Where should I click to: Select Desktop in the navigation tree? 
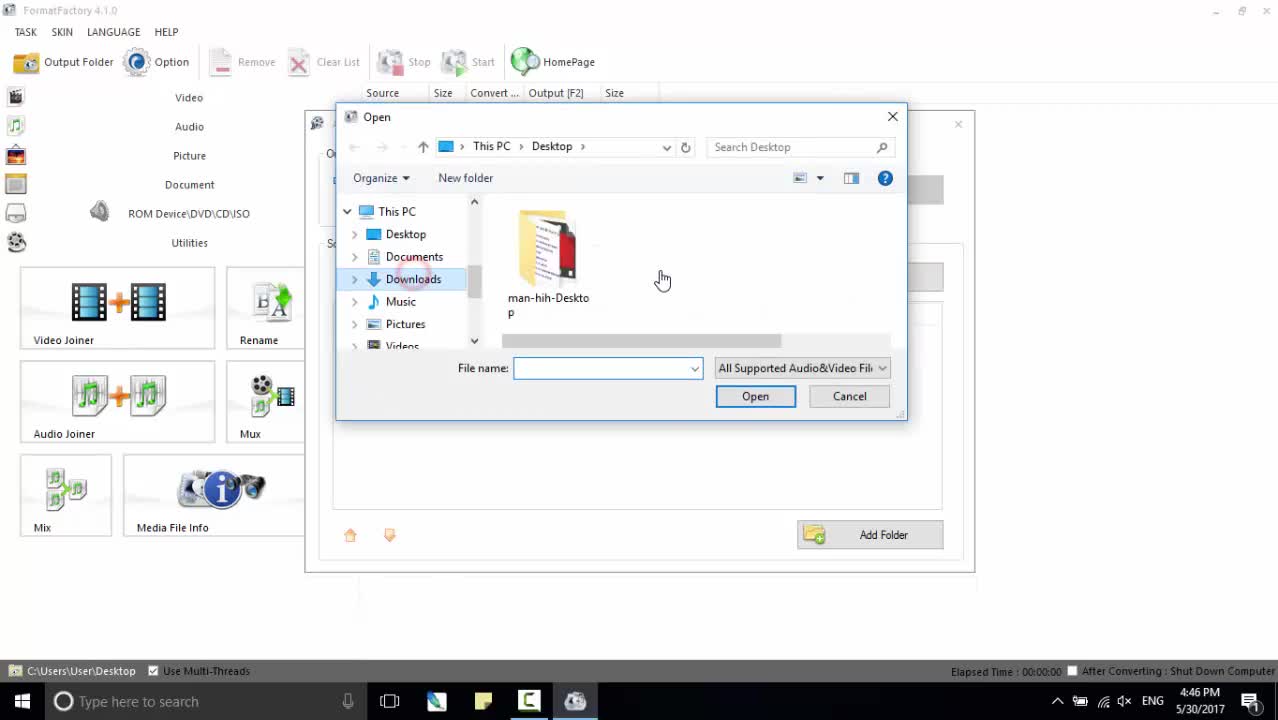[405, 234]
